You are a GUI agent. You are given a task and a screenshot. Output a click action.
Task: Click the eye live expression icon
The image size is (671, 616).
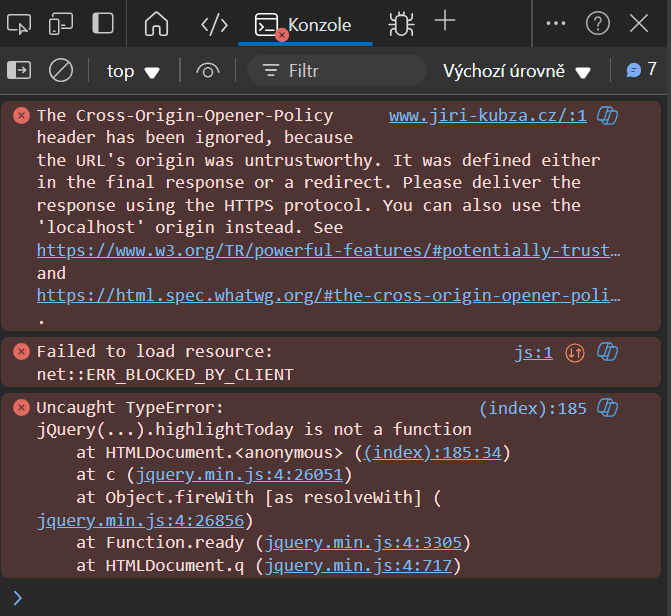pos(208,71)
